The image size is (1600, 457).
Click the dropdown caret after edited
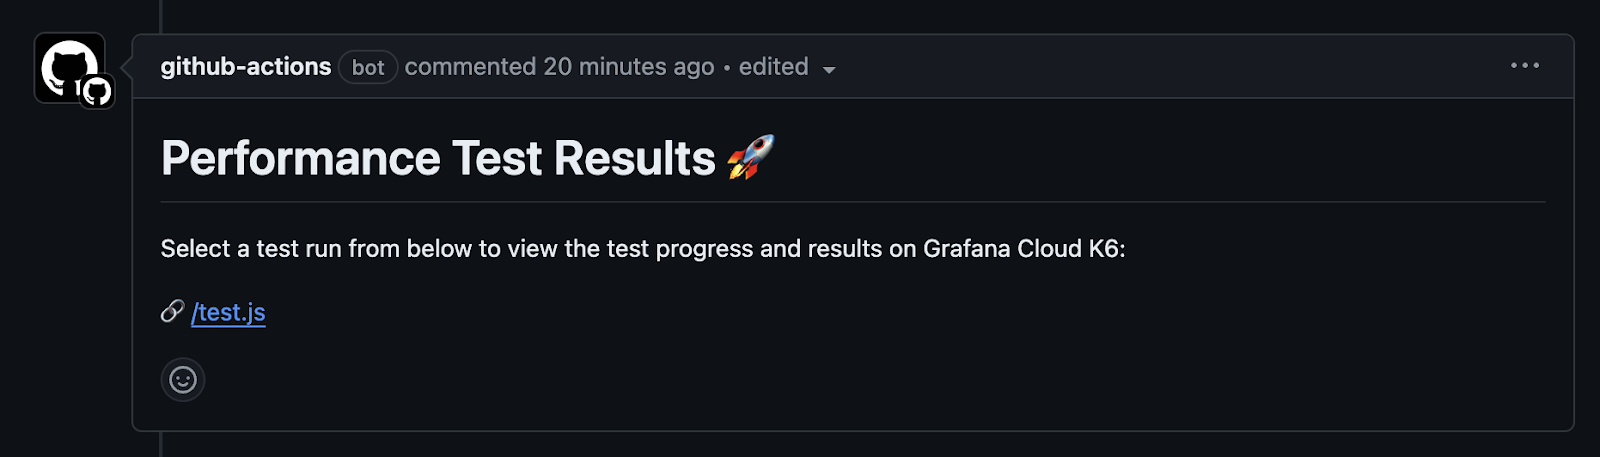[829, 69]
